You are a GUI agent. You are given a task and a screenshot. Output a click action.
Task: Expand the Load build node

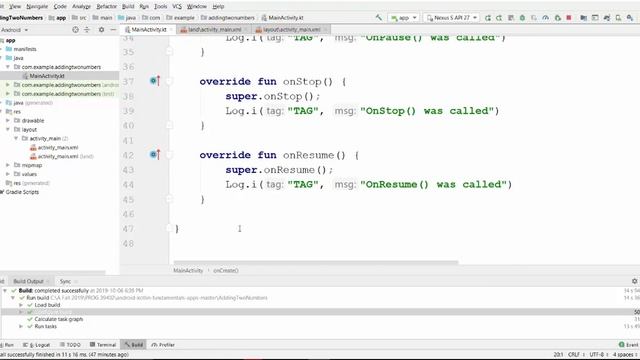(x=21, y=305)
